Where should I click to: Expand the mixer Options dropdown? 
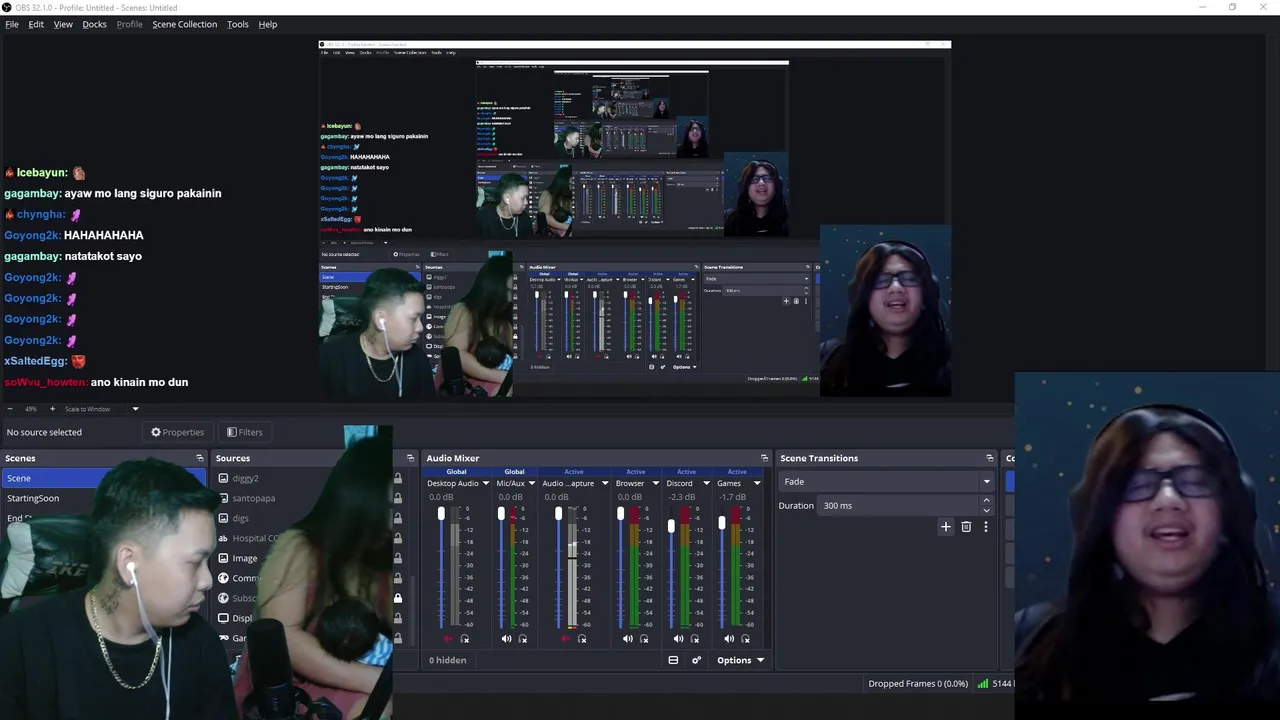[x=740, y=660]
